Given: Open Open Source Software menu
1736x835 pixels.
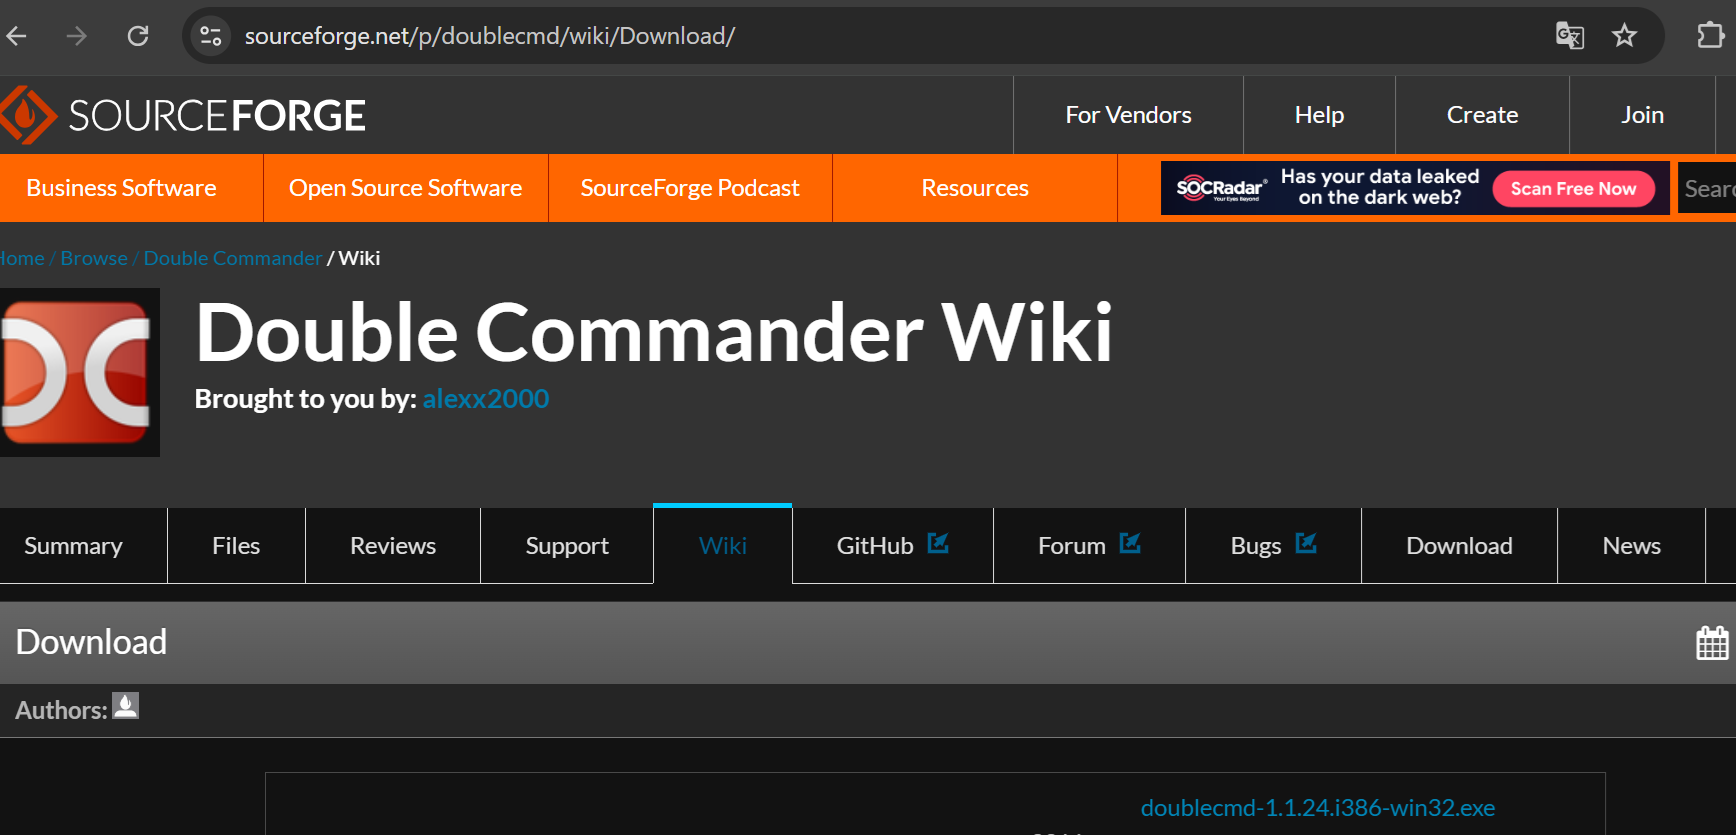Looking at the screenshot, I should [x=405, y=188].
